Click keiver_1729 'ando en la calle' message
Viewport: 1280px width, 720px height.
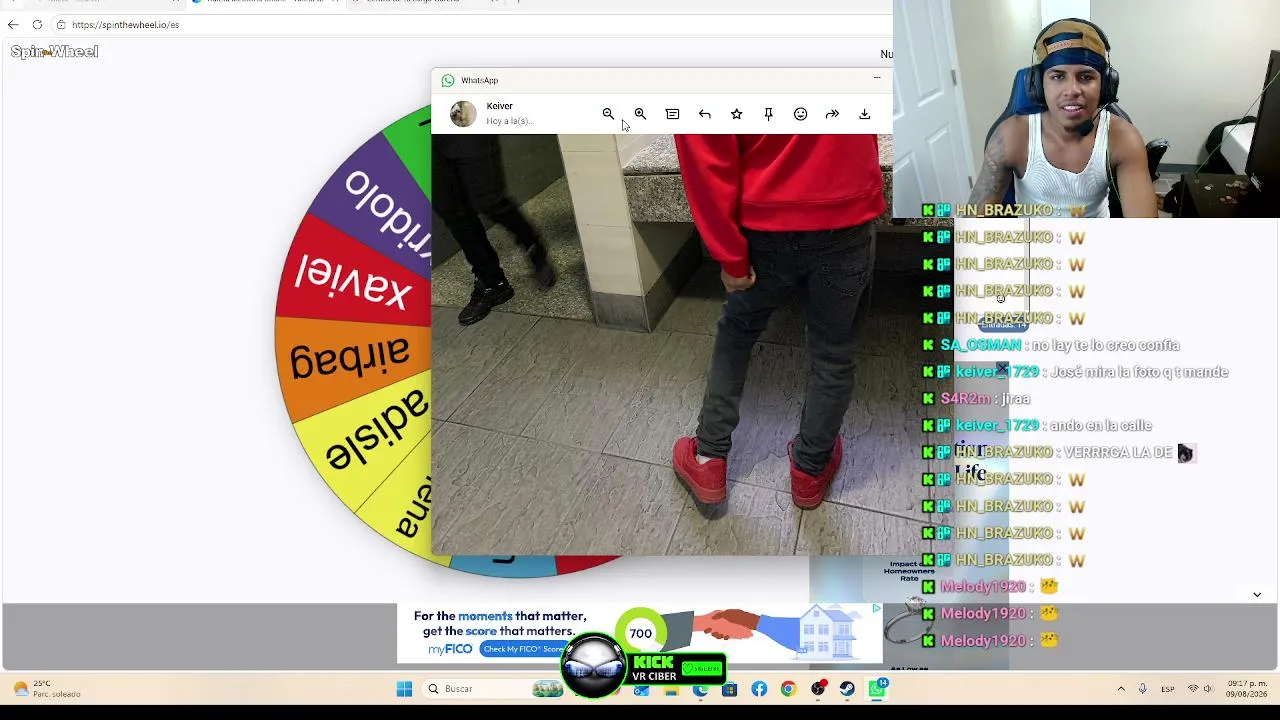click(x=1037, y=426)
